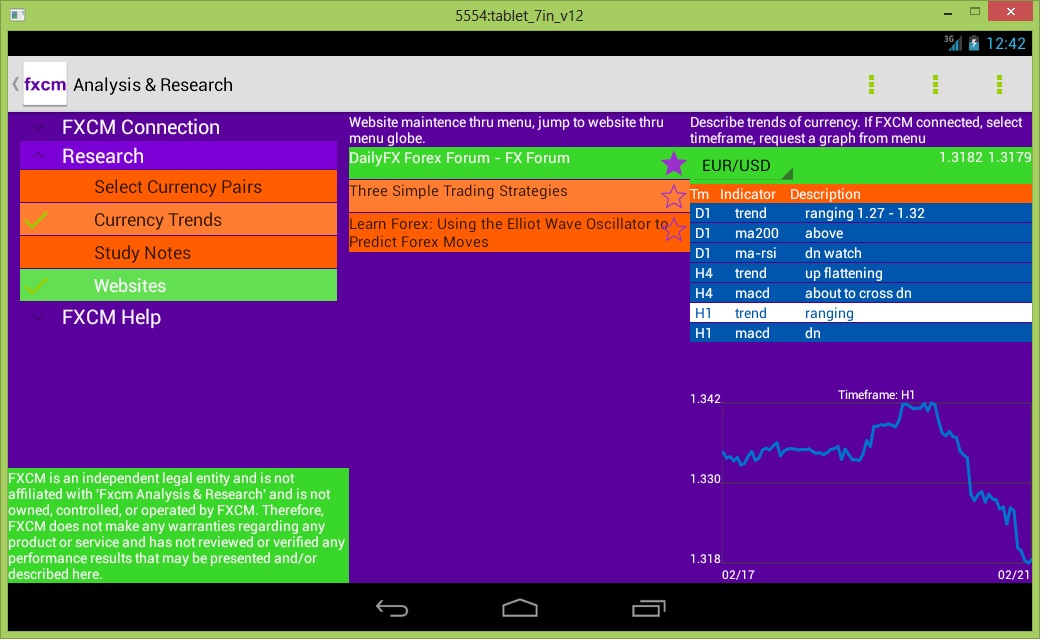Click the Timeframe: H1 chart label

point(876,394)
